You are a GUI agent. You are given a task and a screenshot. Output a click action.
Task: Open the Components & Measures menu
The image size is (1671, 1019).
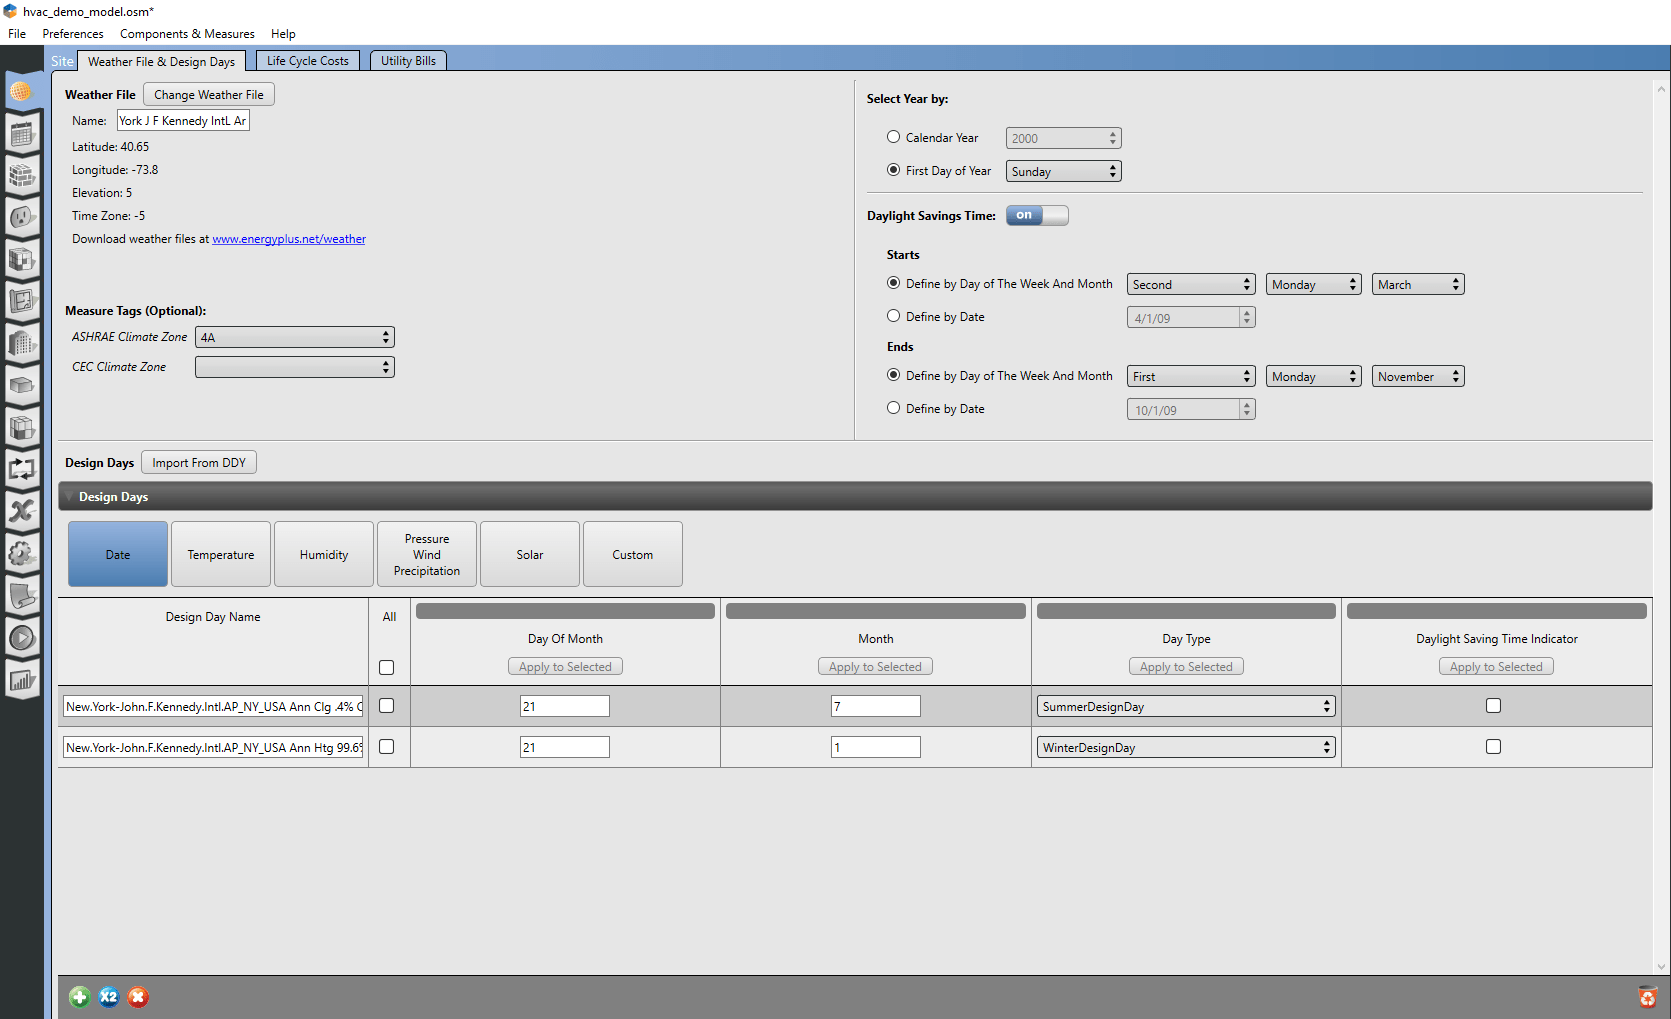pos(187,33)
